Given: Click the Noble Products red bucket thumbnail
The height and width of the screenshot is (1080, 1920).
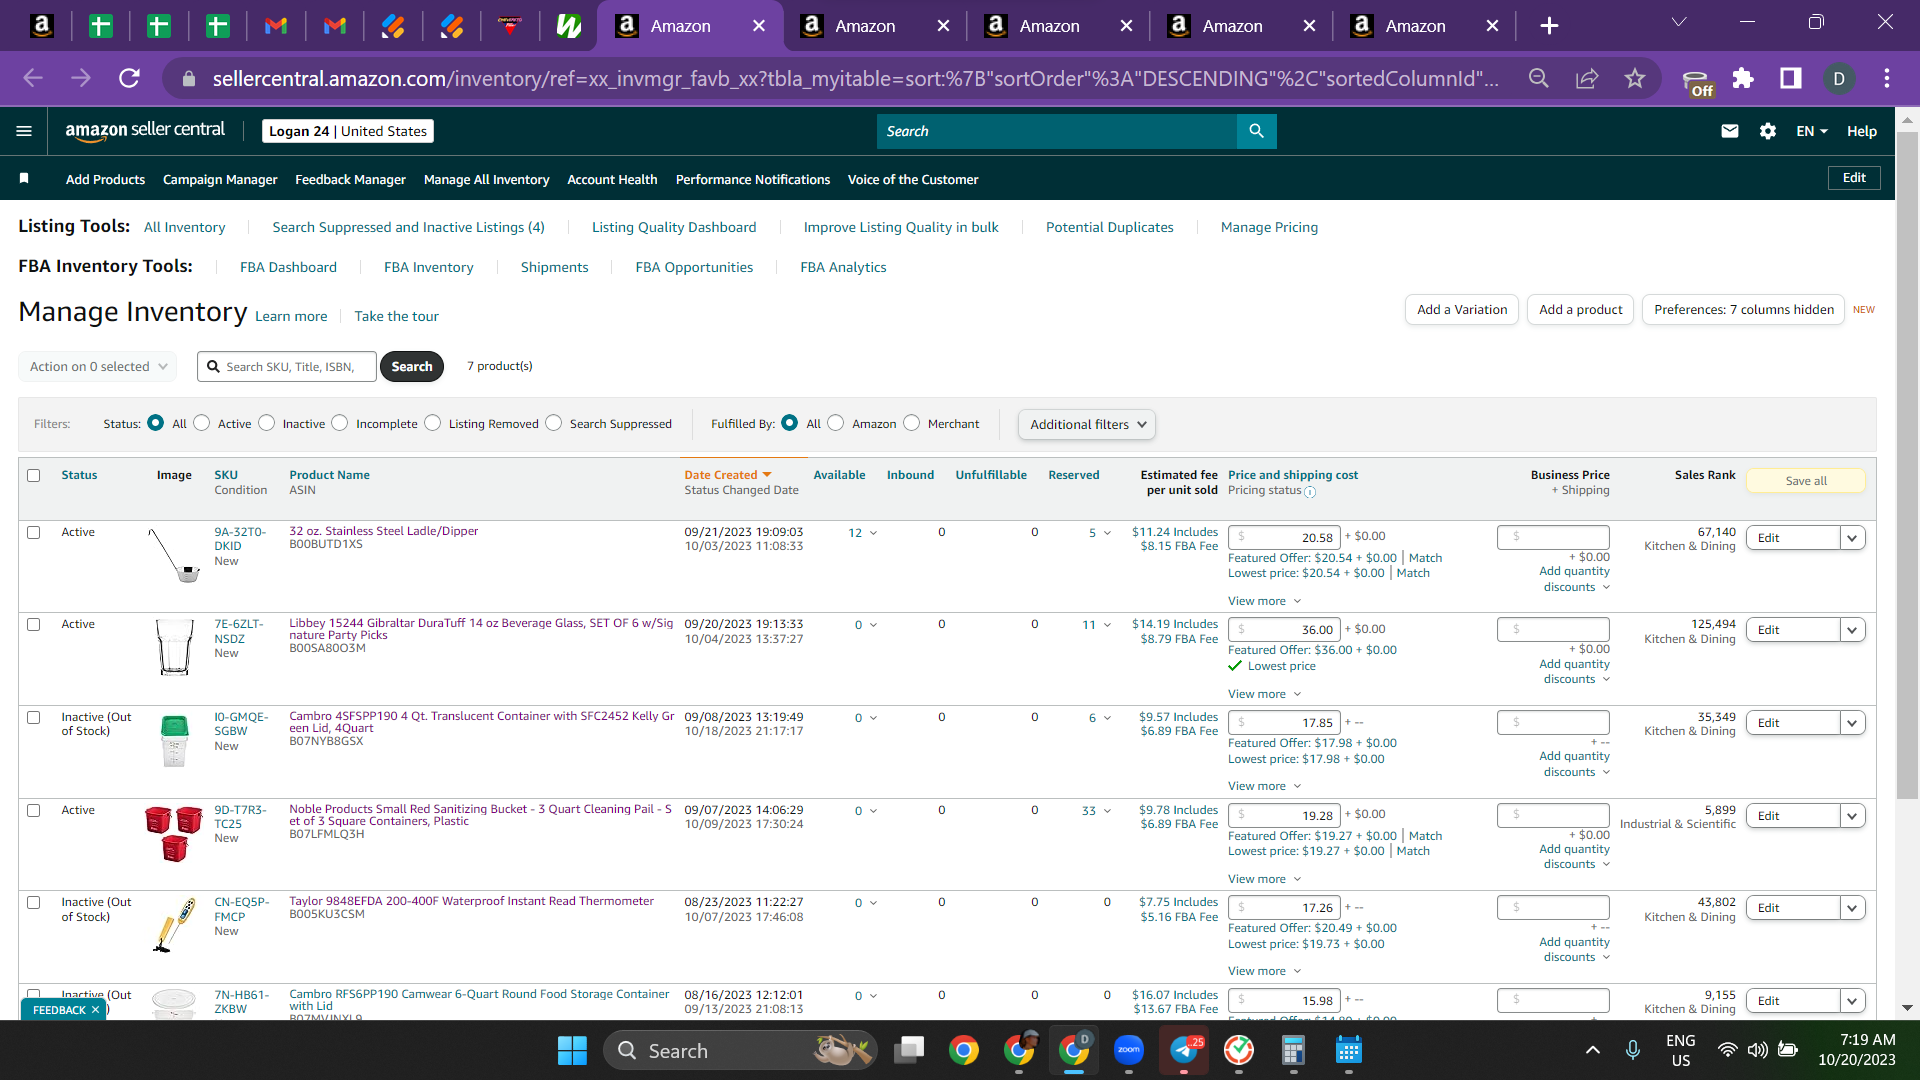Looking at the screenshot, I should [x=174, y=833].
